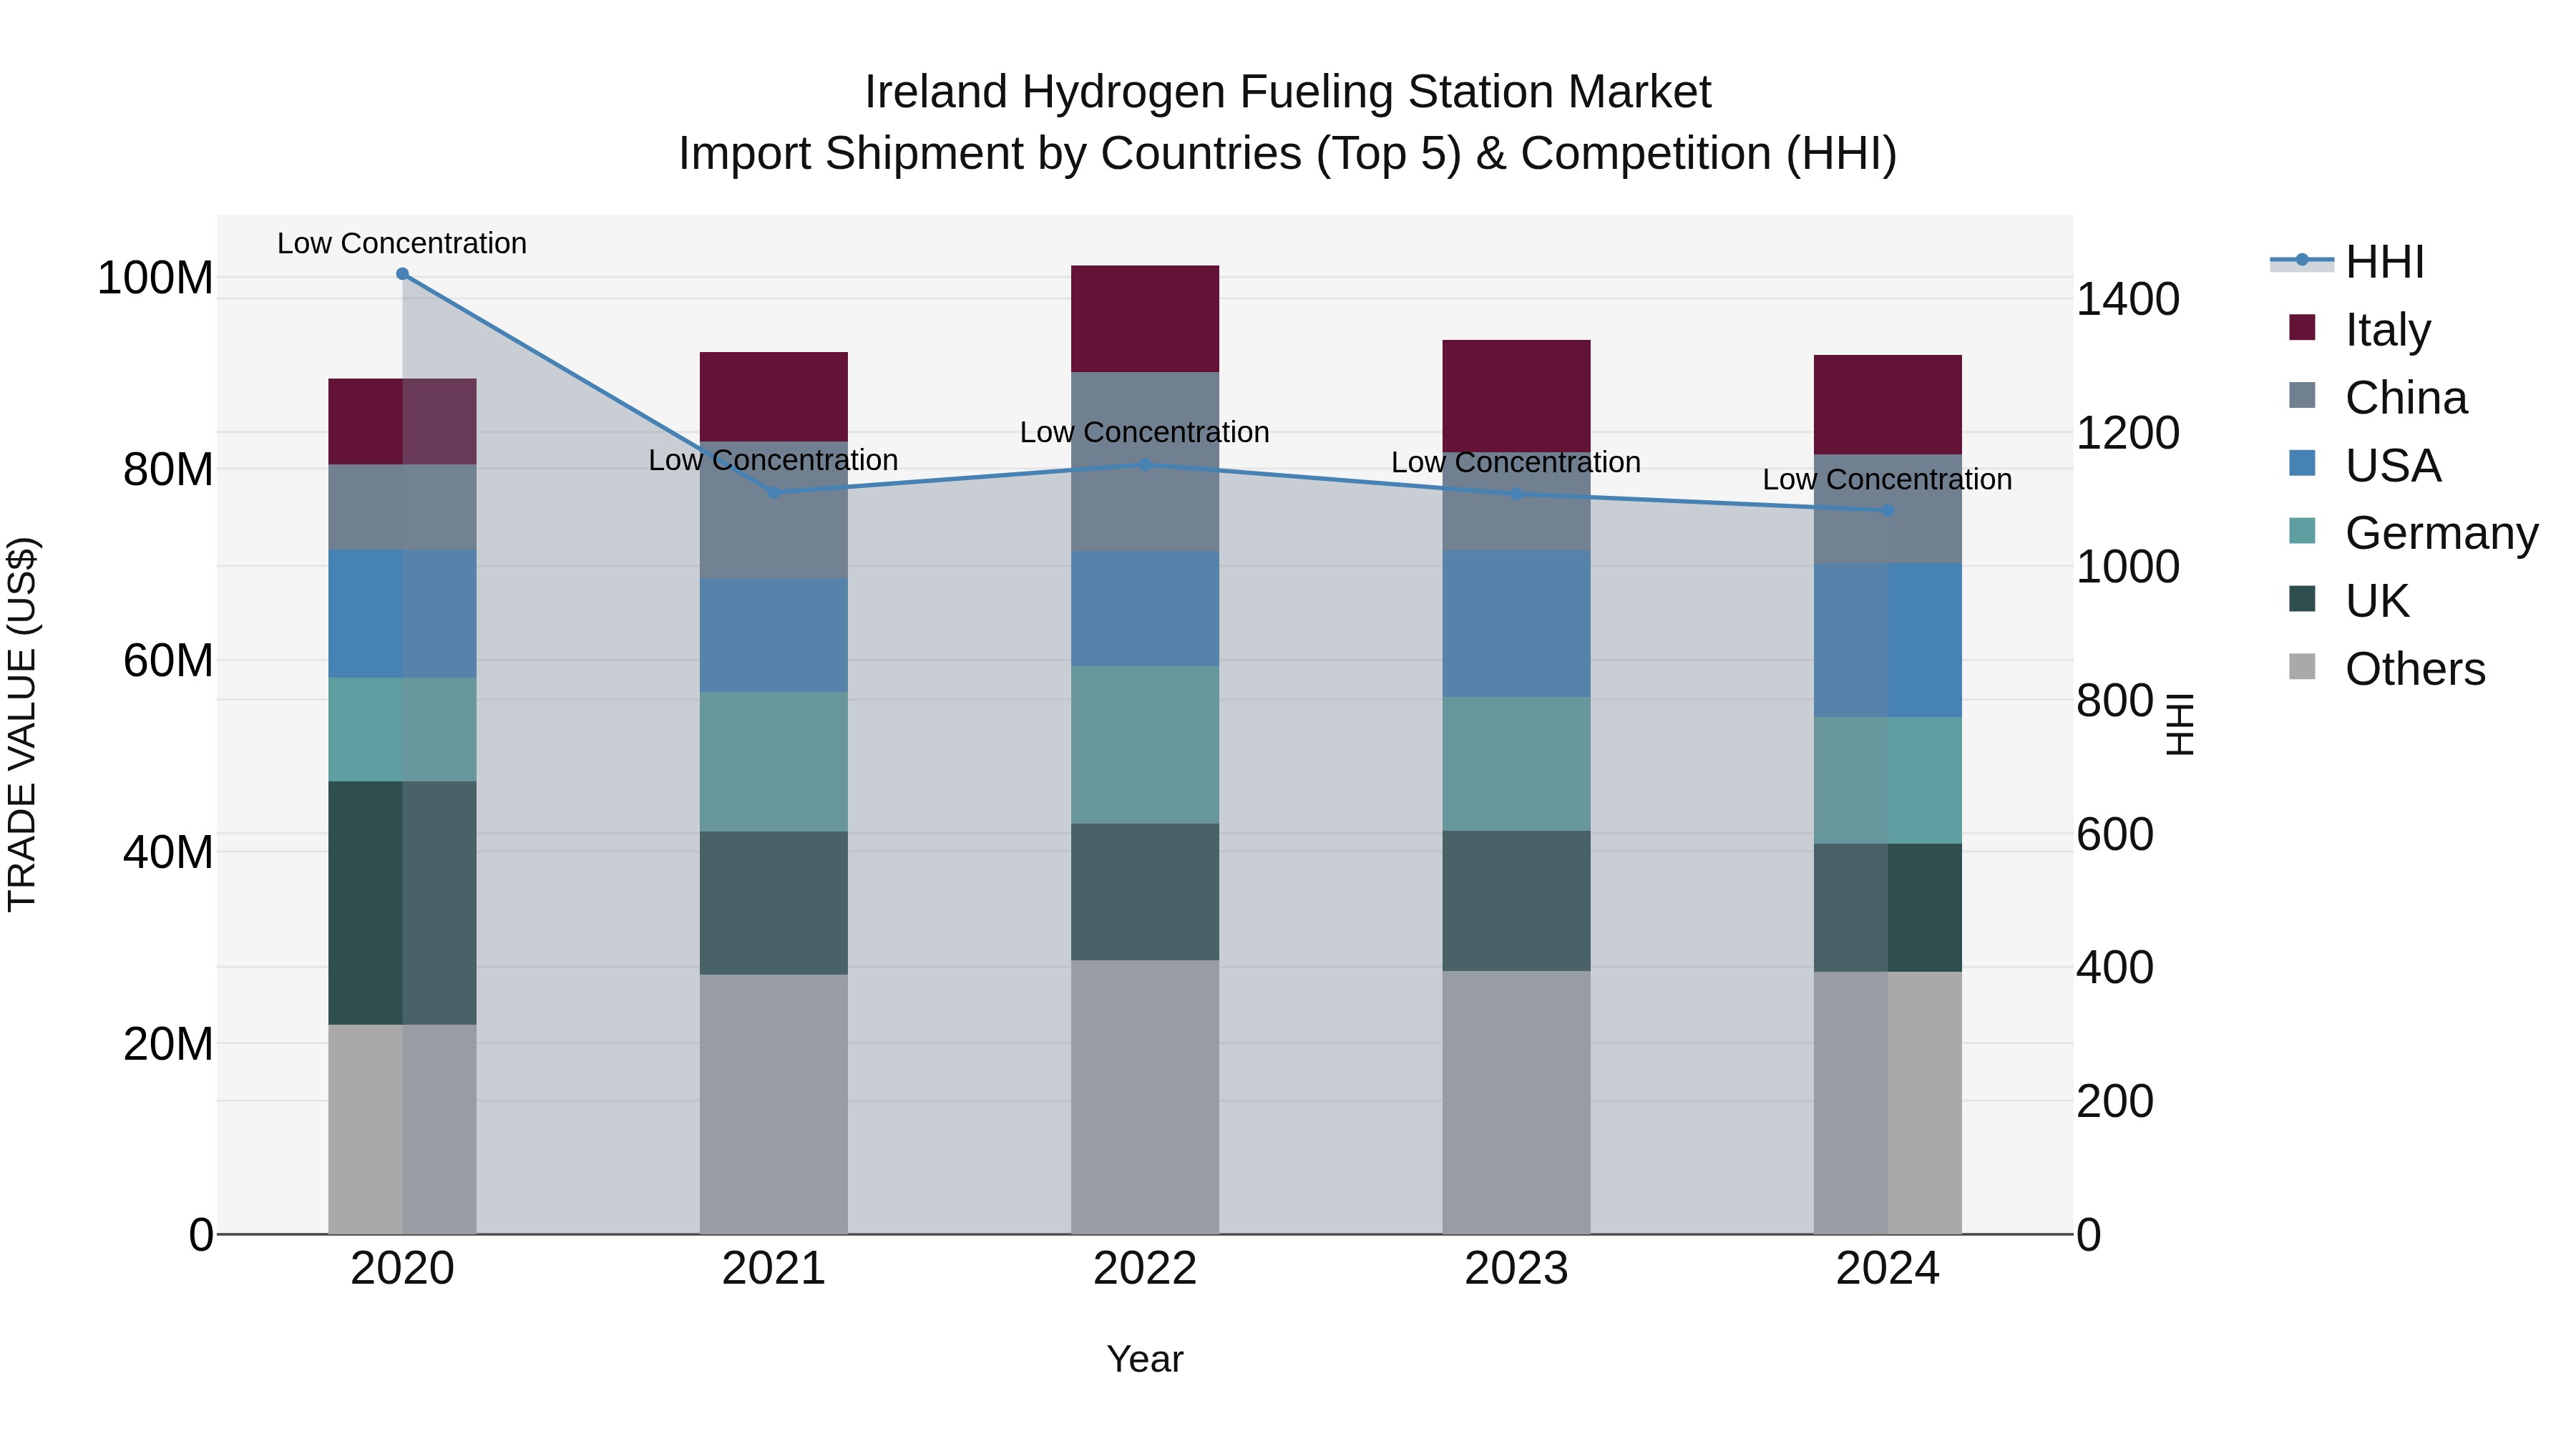The height and width of the screenshot is (1449, 2576).
Task: Click the 2024 x-axis label
Action: click(x=1888, y=1269)
